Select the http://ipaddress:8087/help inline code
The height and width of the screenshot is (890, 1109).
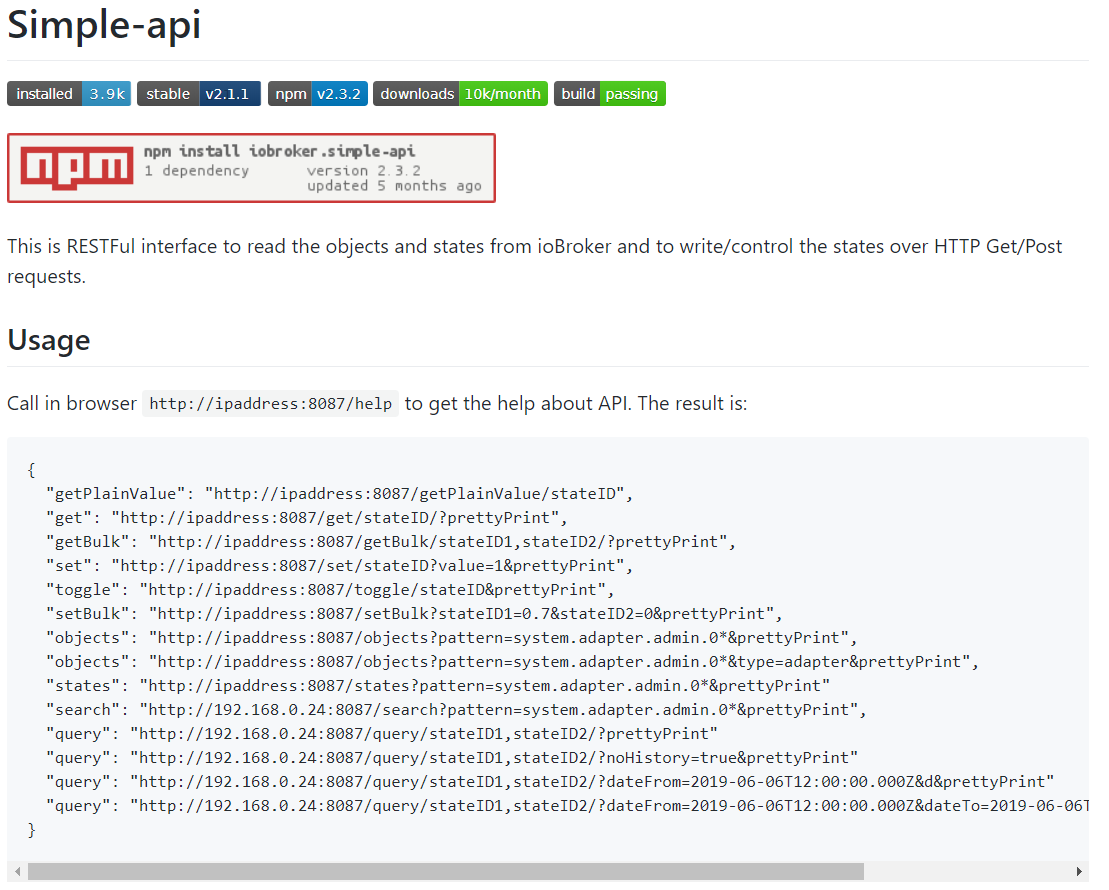coord(270,404)
